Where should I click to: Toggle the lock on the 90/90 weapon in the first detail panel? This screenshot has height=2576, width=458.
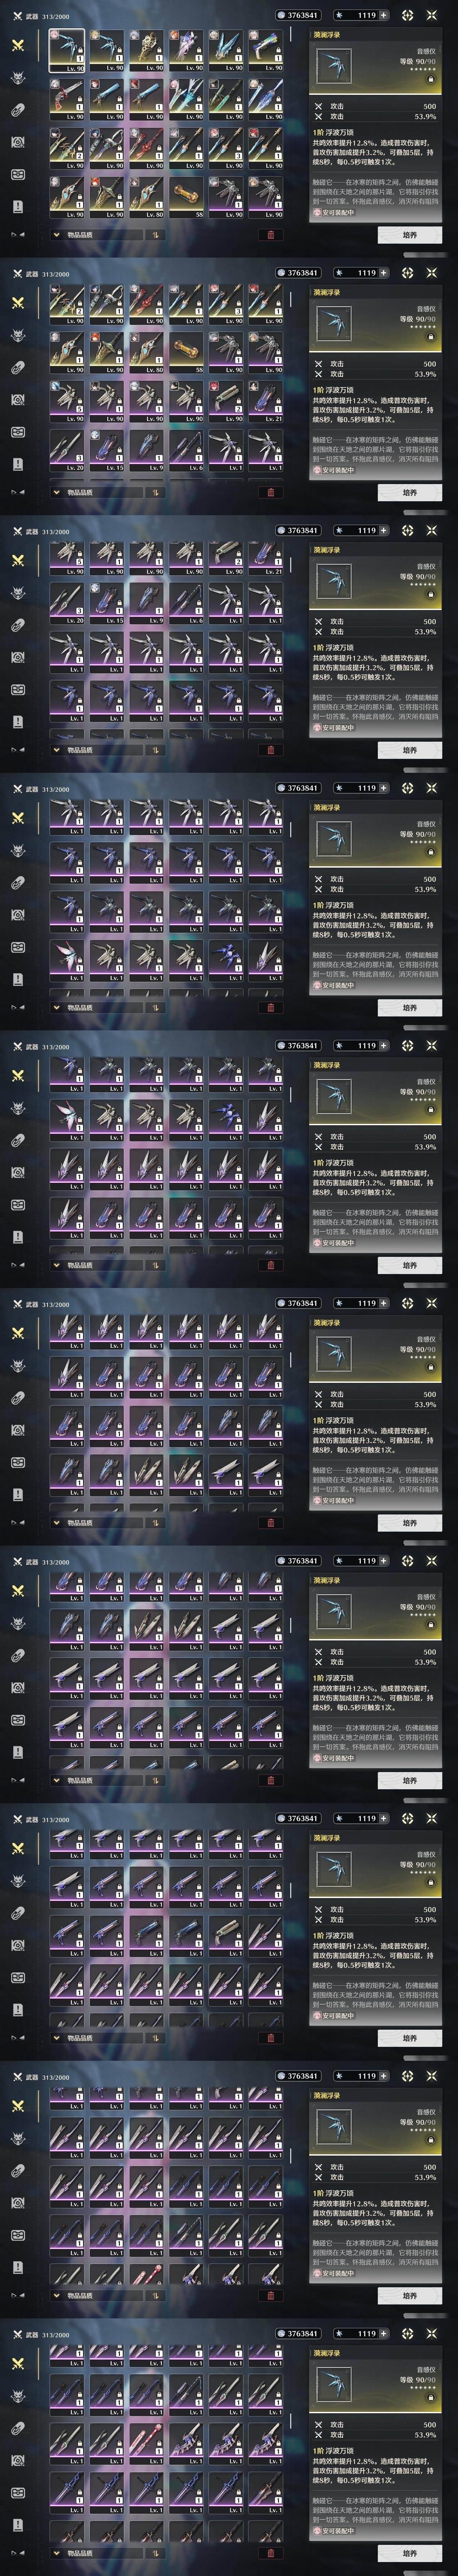click(x=431, y=78)
